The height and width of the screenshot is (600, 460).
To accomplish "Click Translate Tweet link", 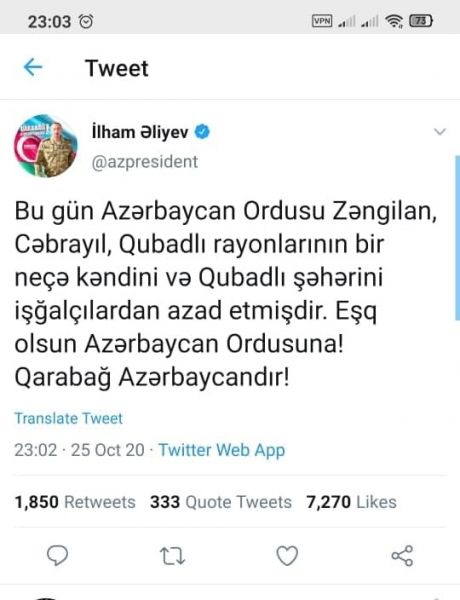I will pyautogui.click(x=69, y=418).
